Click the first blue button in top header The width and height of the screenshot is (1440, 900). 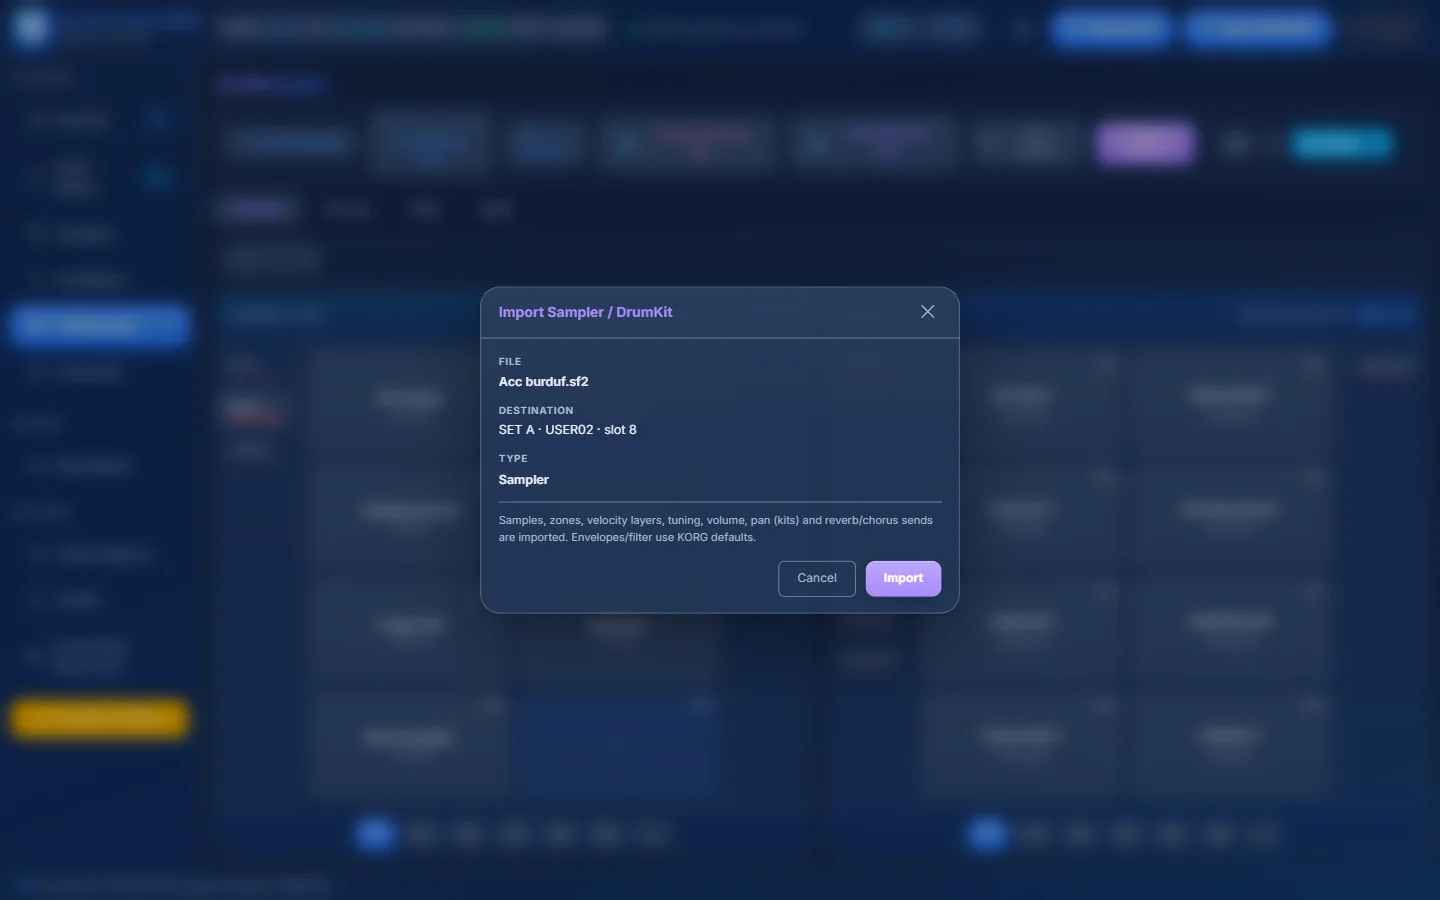tap(1111, 28)
